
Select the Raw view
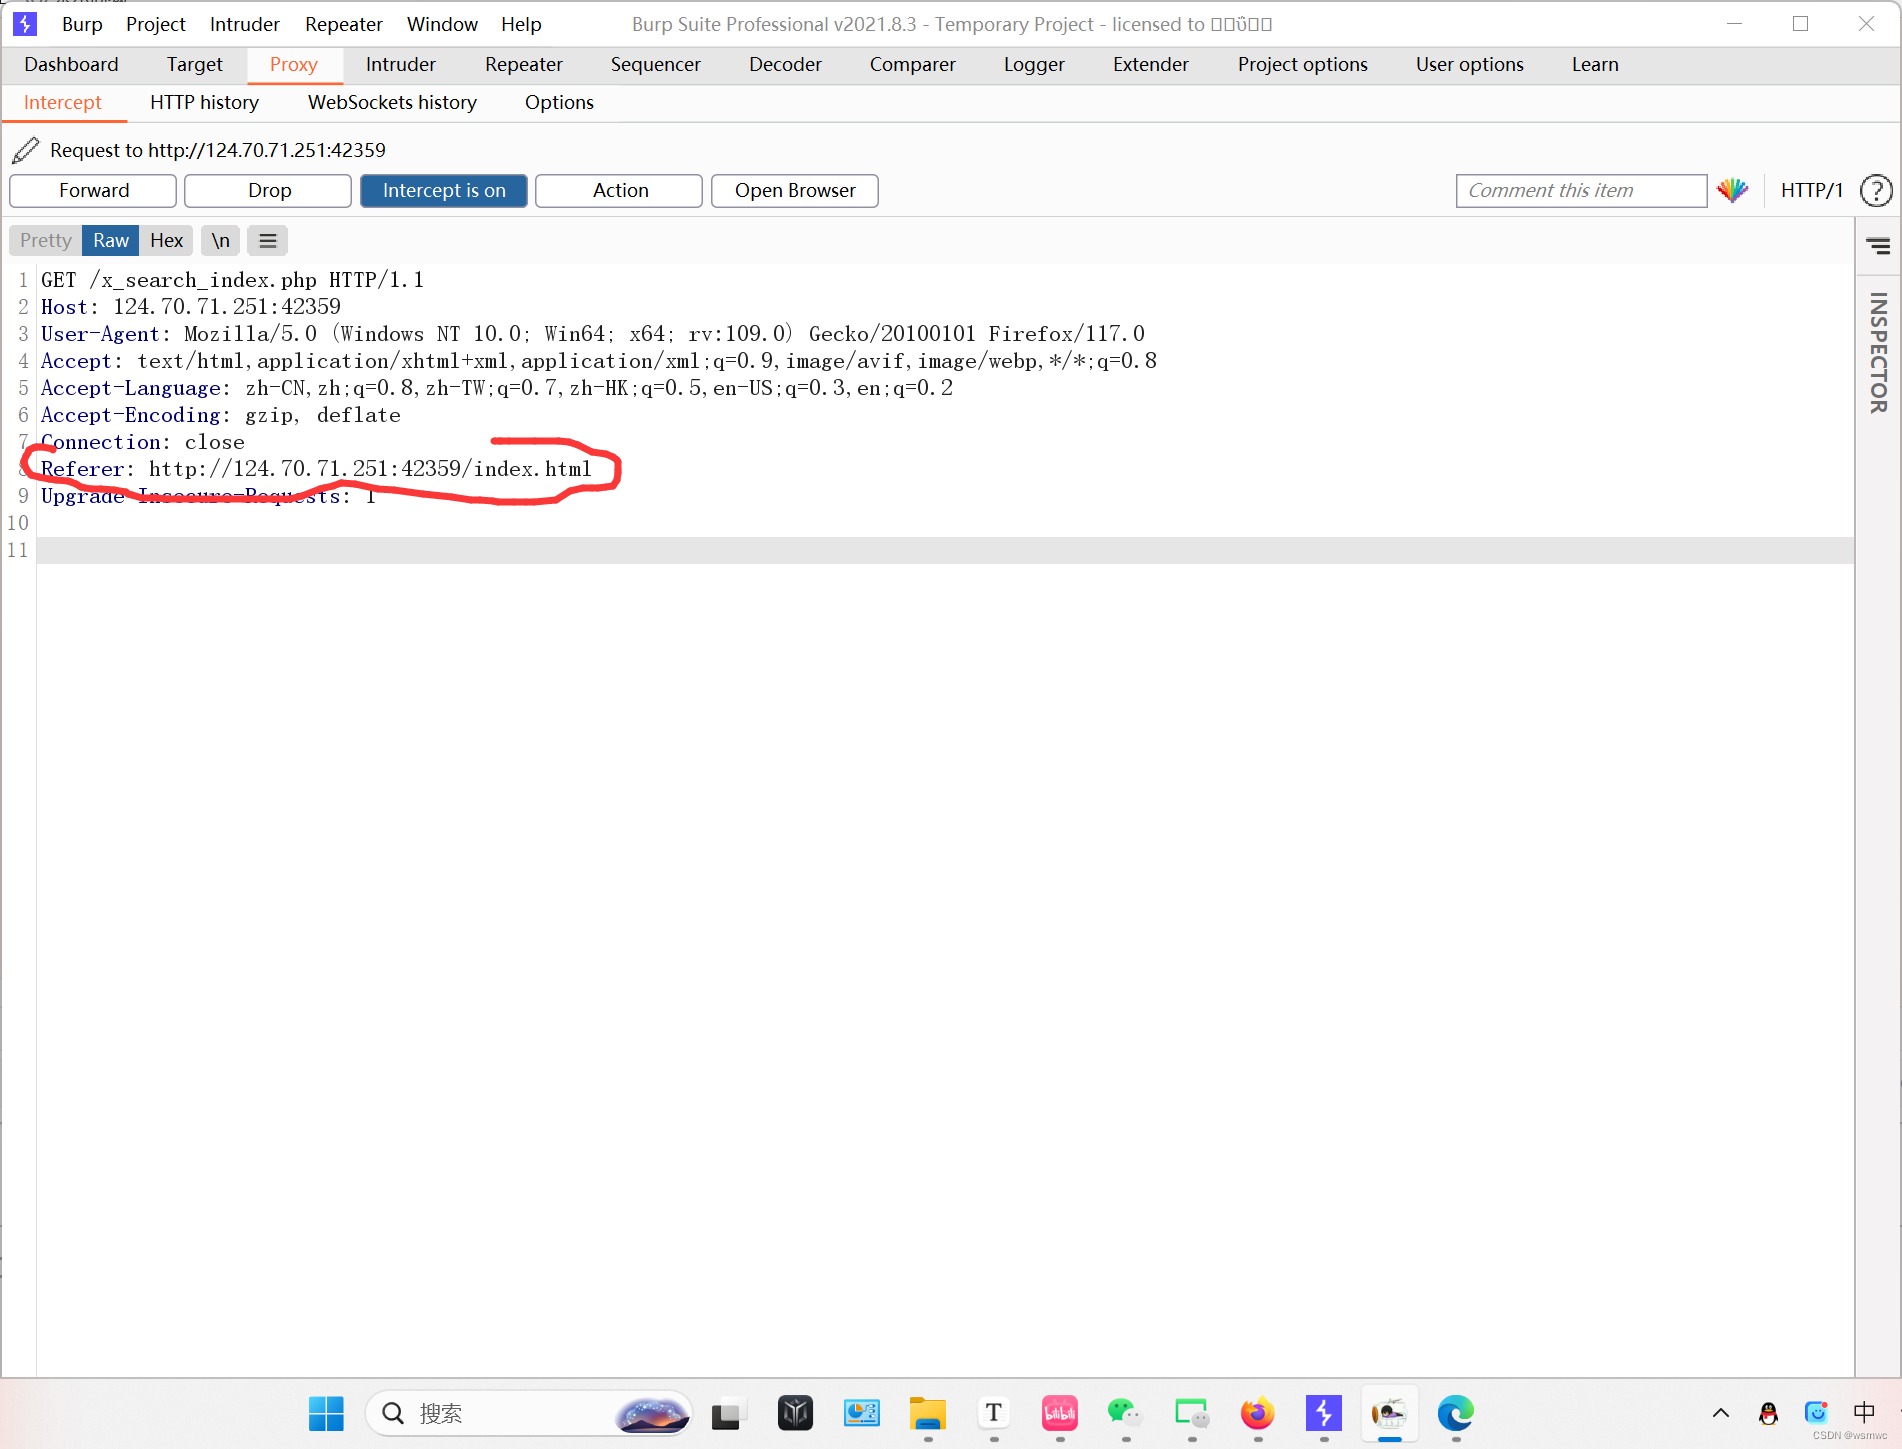click(x=111, y=240)
